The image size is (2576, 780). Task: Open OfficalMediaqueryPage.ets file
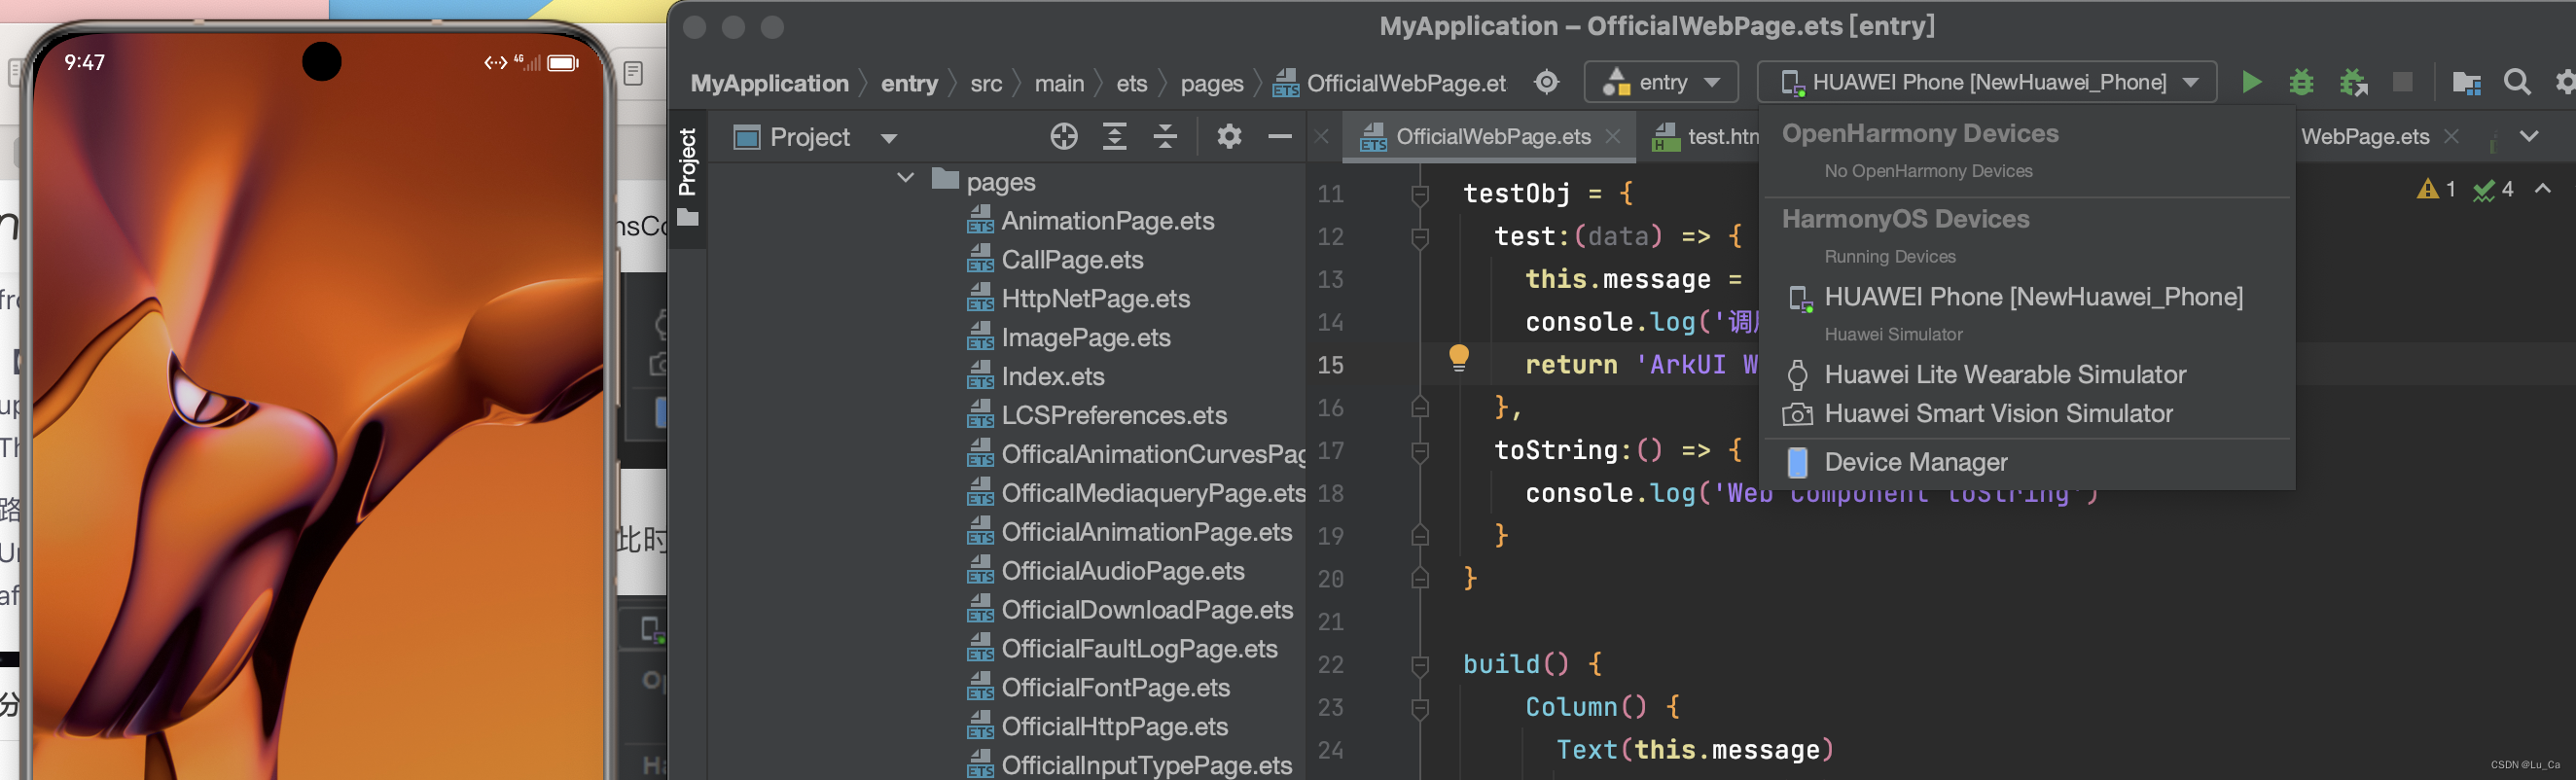coord(1136,494)
